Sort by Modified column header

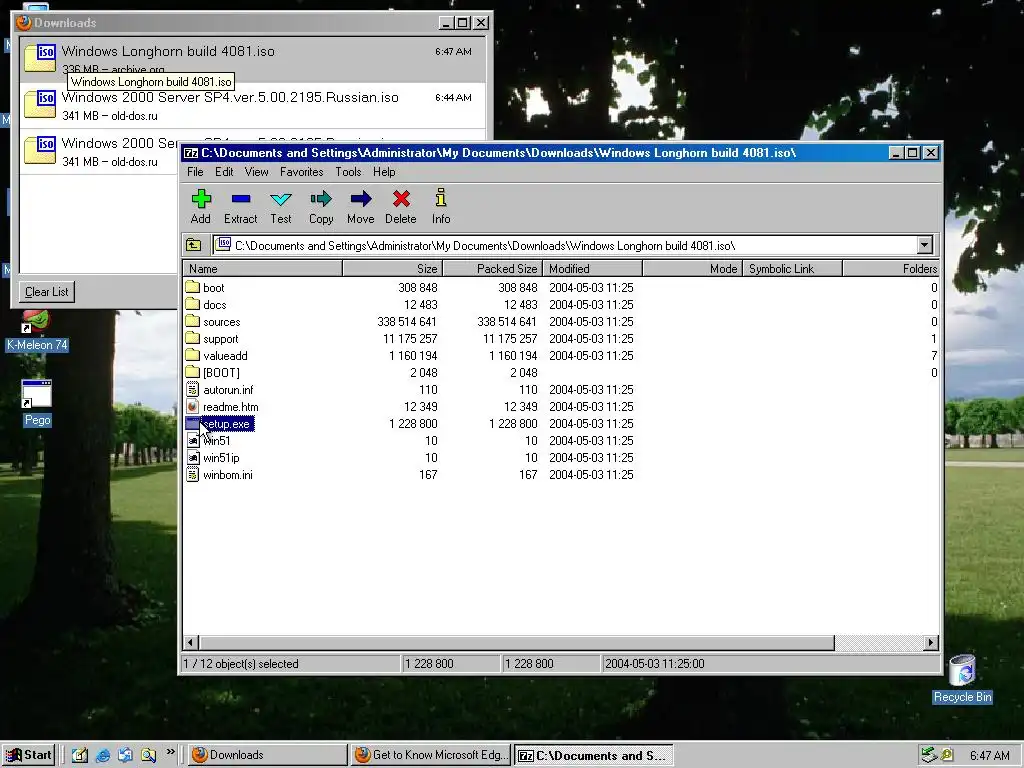(592, 268)
